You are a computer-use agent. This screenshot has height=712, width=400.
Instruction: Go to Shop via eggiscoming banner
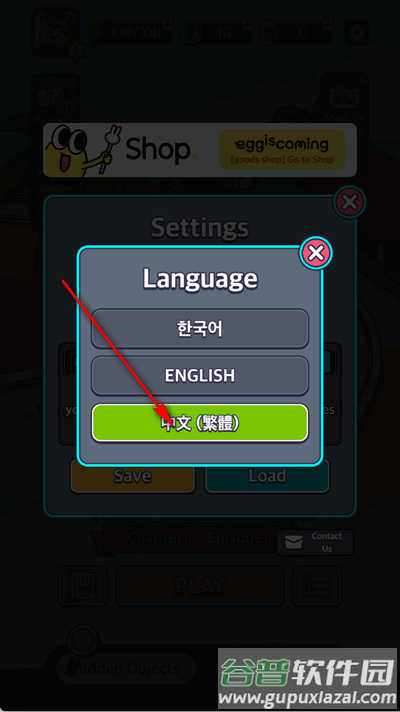pos(282,150)
